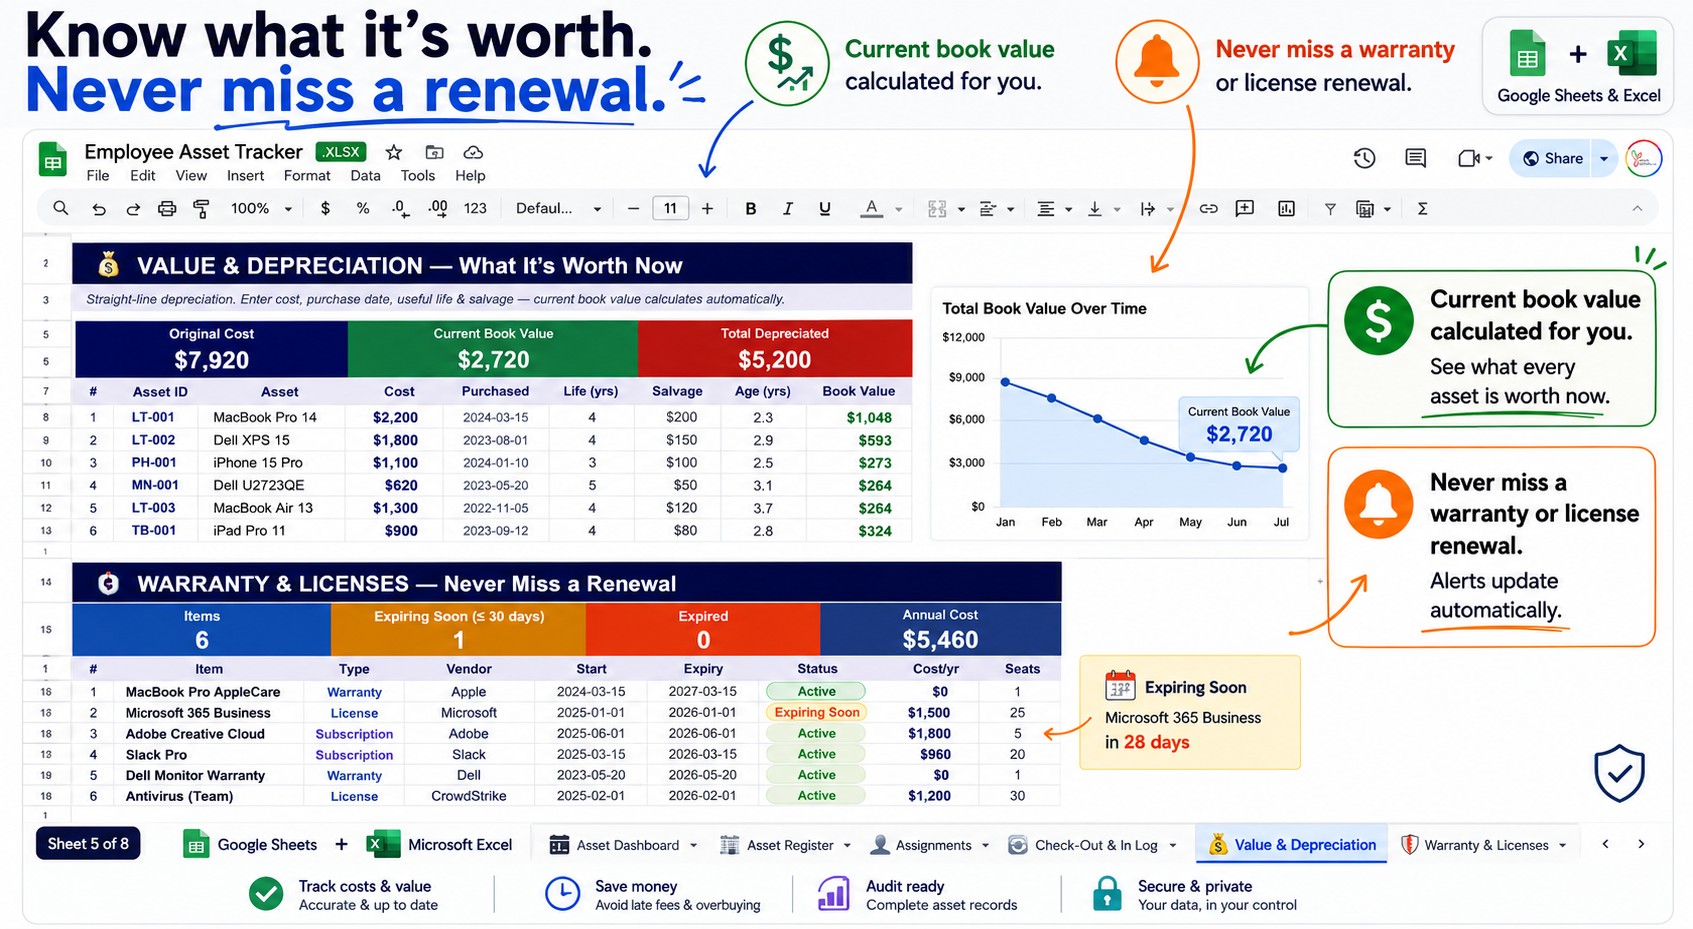Click Asset ID LT-001 link

point(153,417)
